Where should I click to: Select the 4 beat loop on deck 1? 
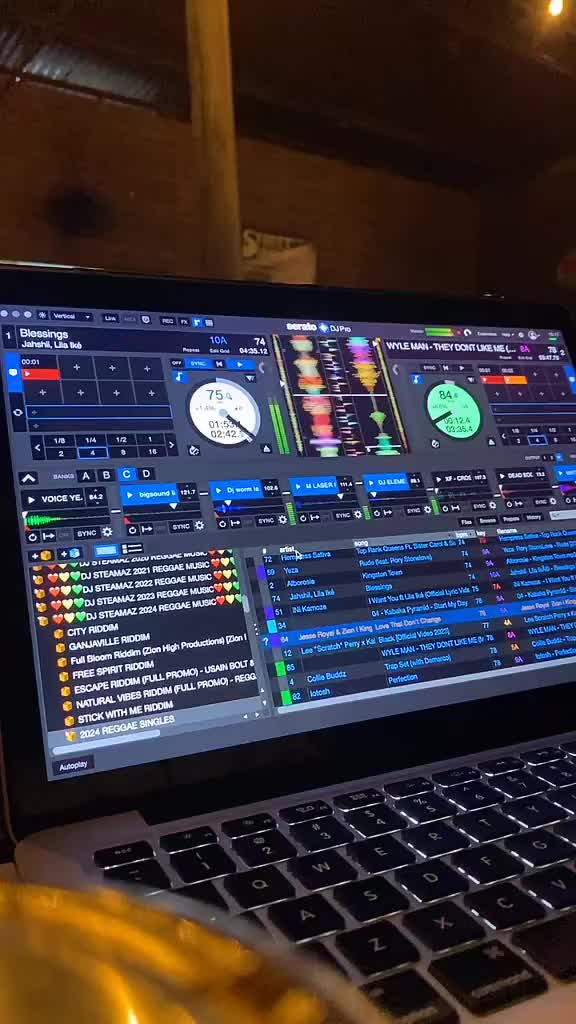click(91, 453)
